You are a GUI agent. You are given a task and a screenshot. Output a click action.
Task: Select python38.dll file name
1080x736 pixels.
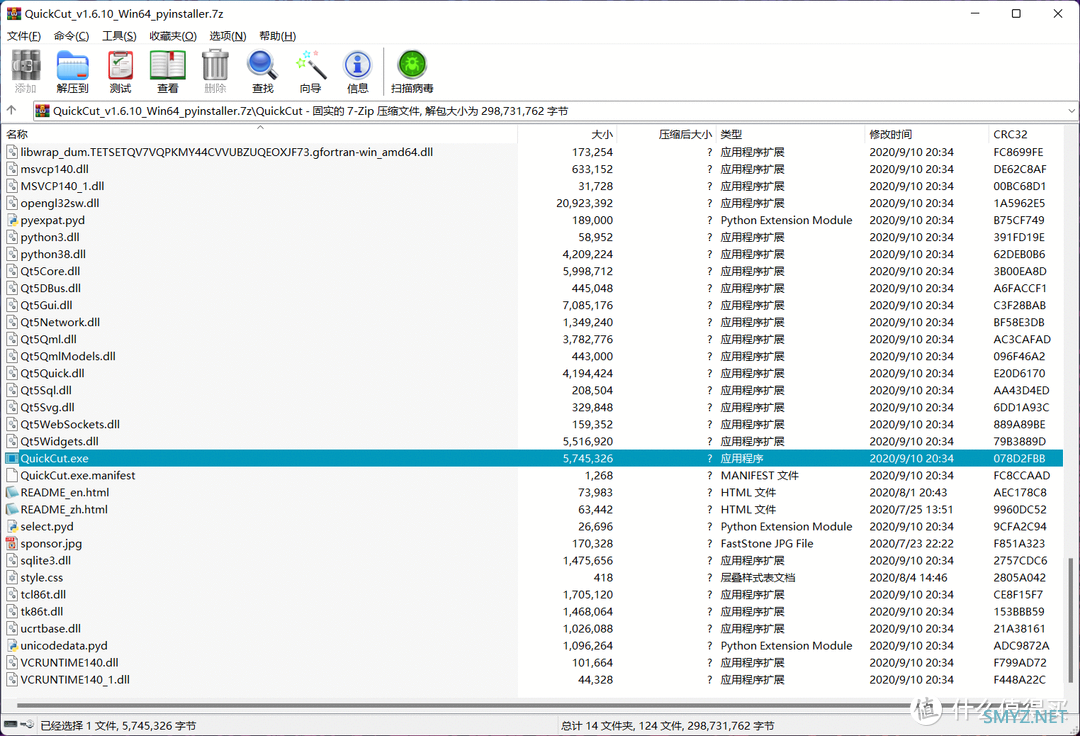[x=53, y=255]
